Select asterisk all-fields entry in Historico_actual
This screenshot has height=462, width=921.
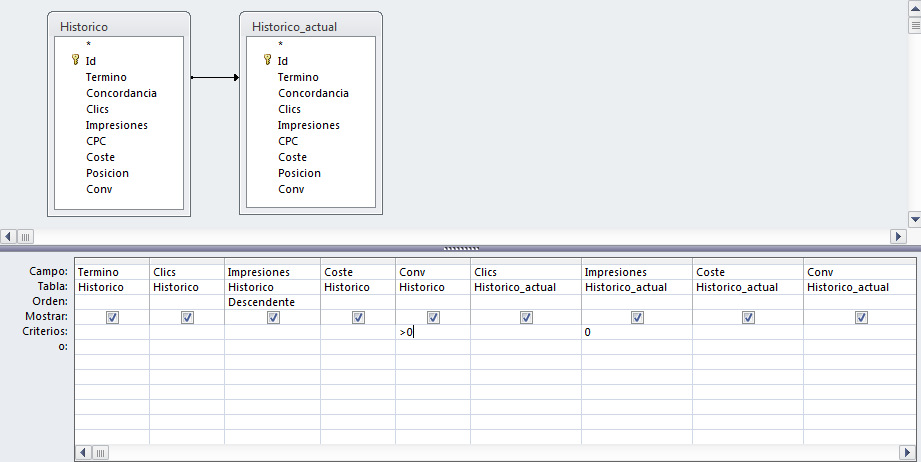(281, 45)
